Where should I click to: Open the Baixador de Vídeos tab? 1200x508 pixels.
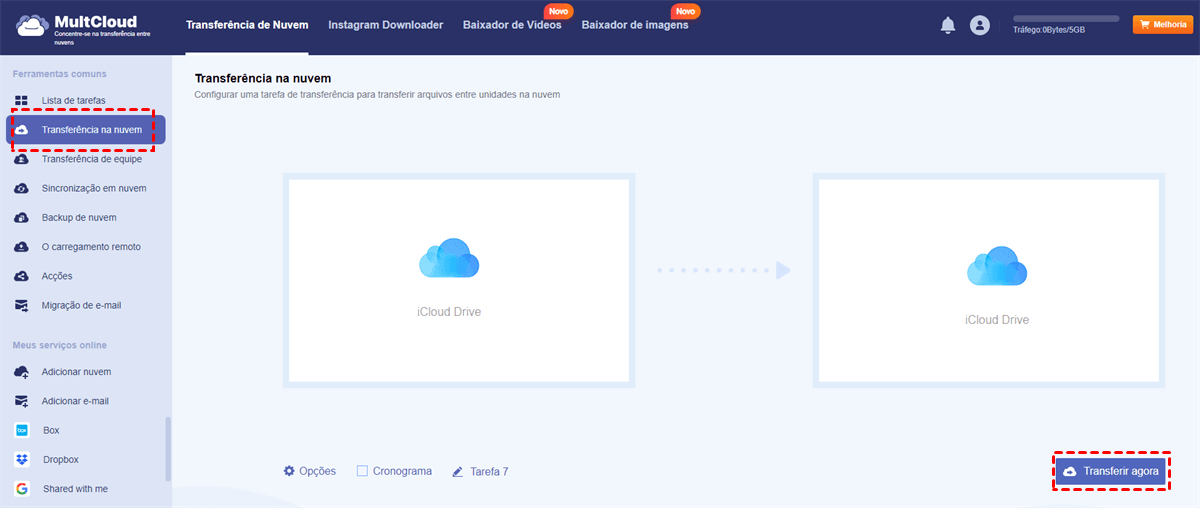coord(512,25)
